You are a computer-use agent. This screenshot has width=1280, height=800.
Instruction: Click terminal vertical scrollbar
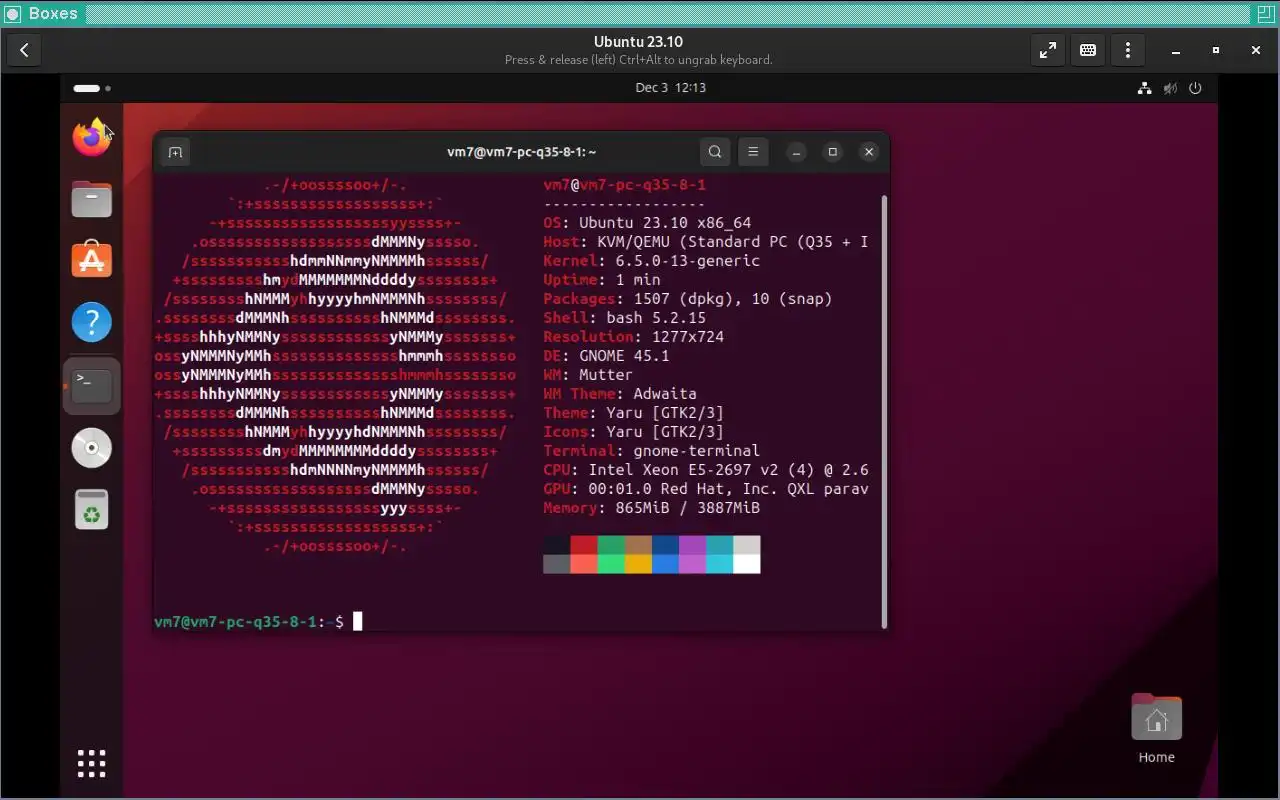point(884,410)
